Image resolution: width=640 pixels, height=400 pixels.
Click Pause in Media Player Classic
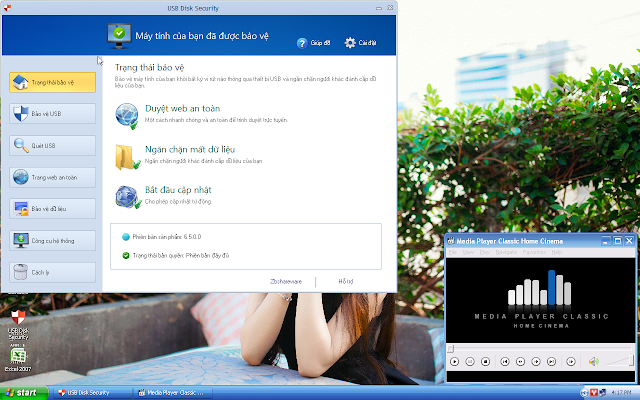point(470,362)
